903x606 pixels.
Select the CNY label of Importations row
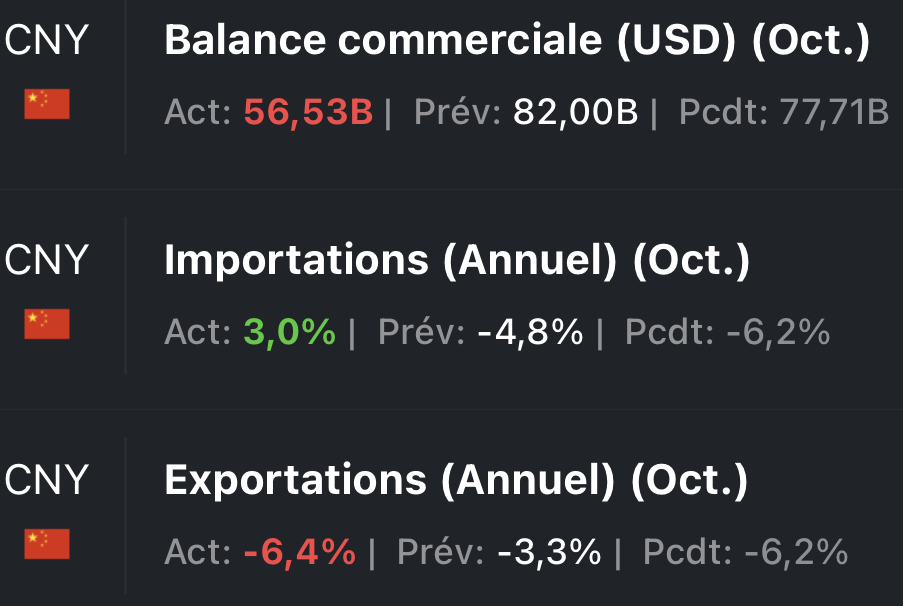coord(47,261)
